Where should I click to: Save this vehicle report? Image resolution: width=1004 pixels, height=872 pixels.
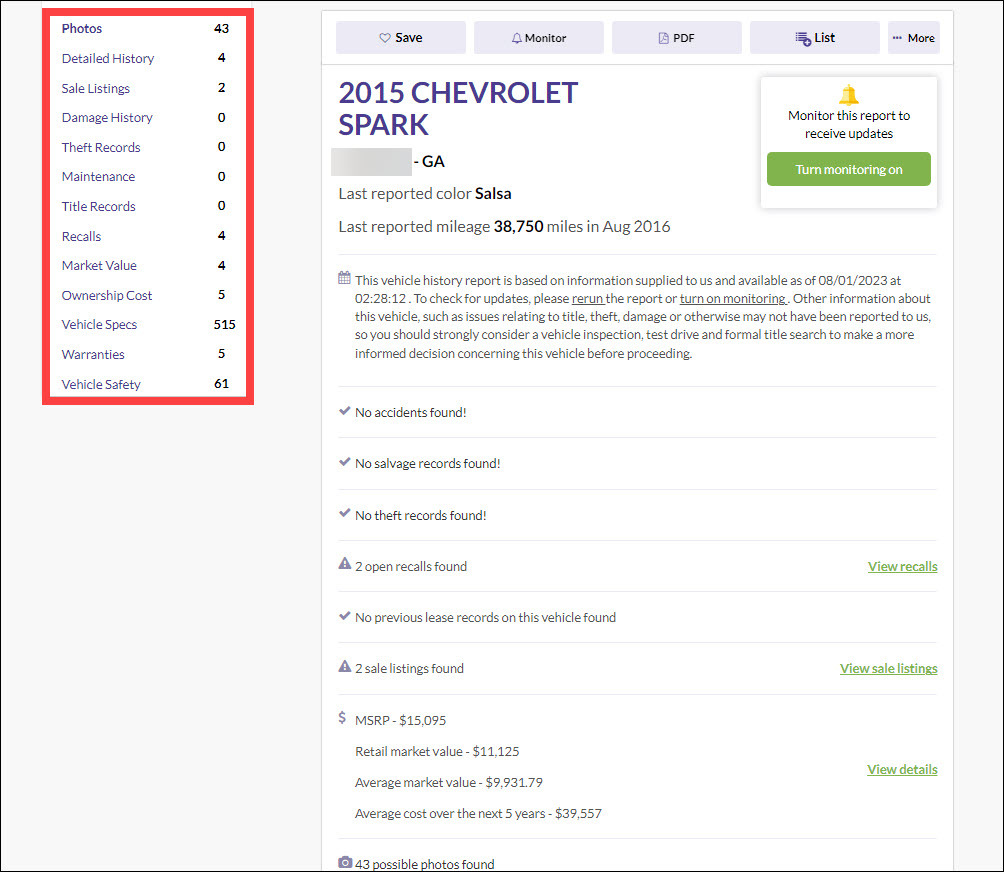click(401, 38)
